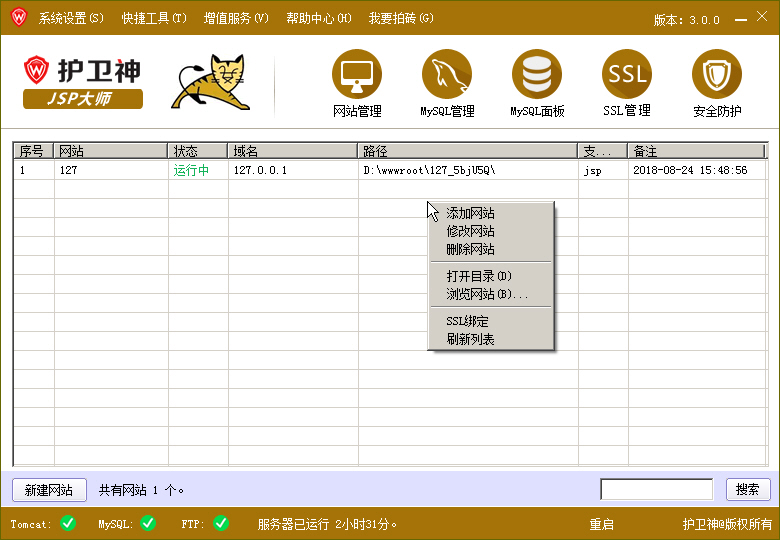Screen dimensions: 780x540
Task: Choose SSL绑定 from context menu
Action: pos(467,321)
